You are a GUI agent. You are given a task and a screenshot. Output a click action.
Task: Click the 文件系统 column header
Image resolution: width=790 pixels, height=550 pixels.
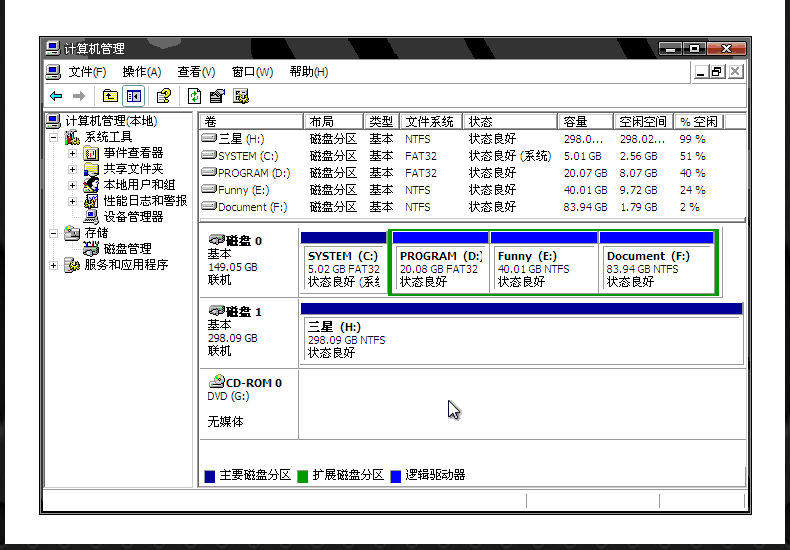[x=430, y=121]
